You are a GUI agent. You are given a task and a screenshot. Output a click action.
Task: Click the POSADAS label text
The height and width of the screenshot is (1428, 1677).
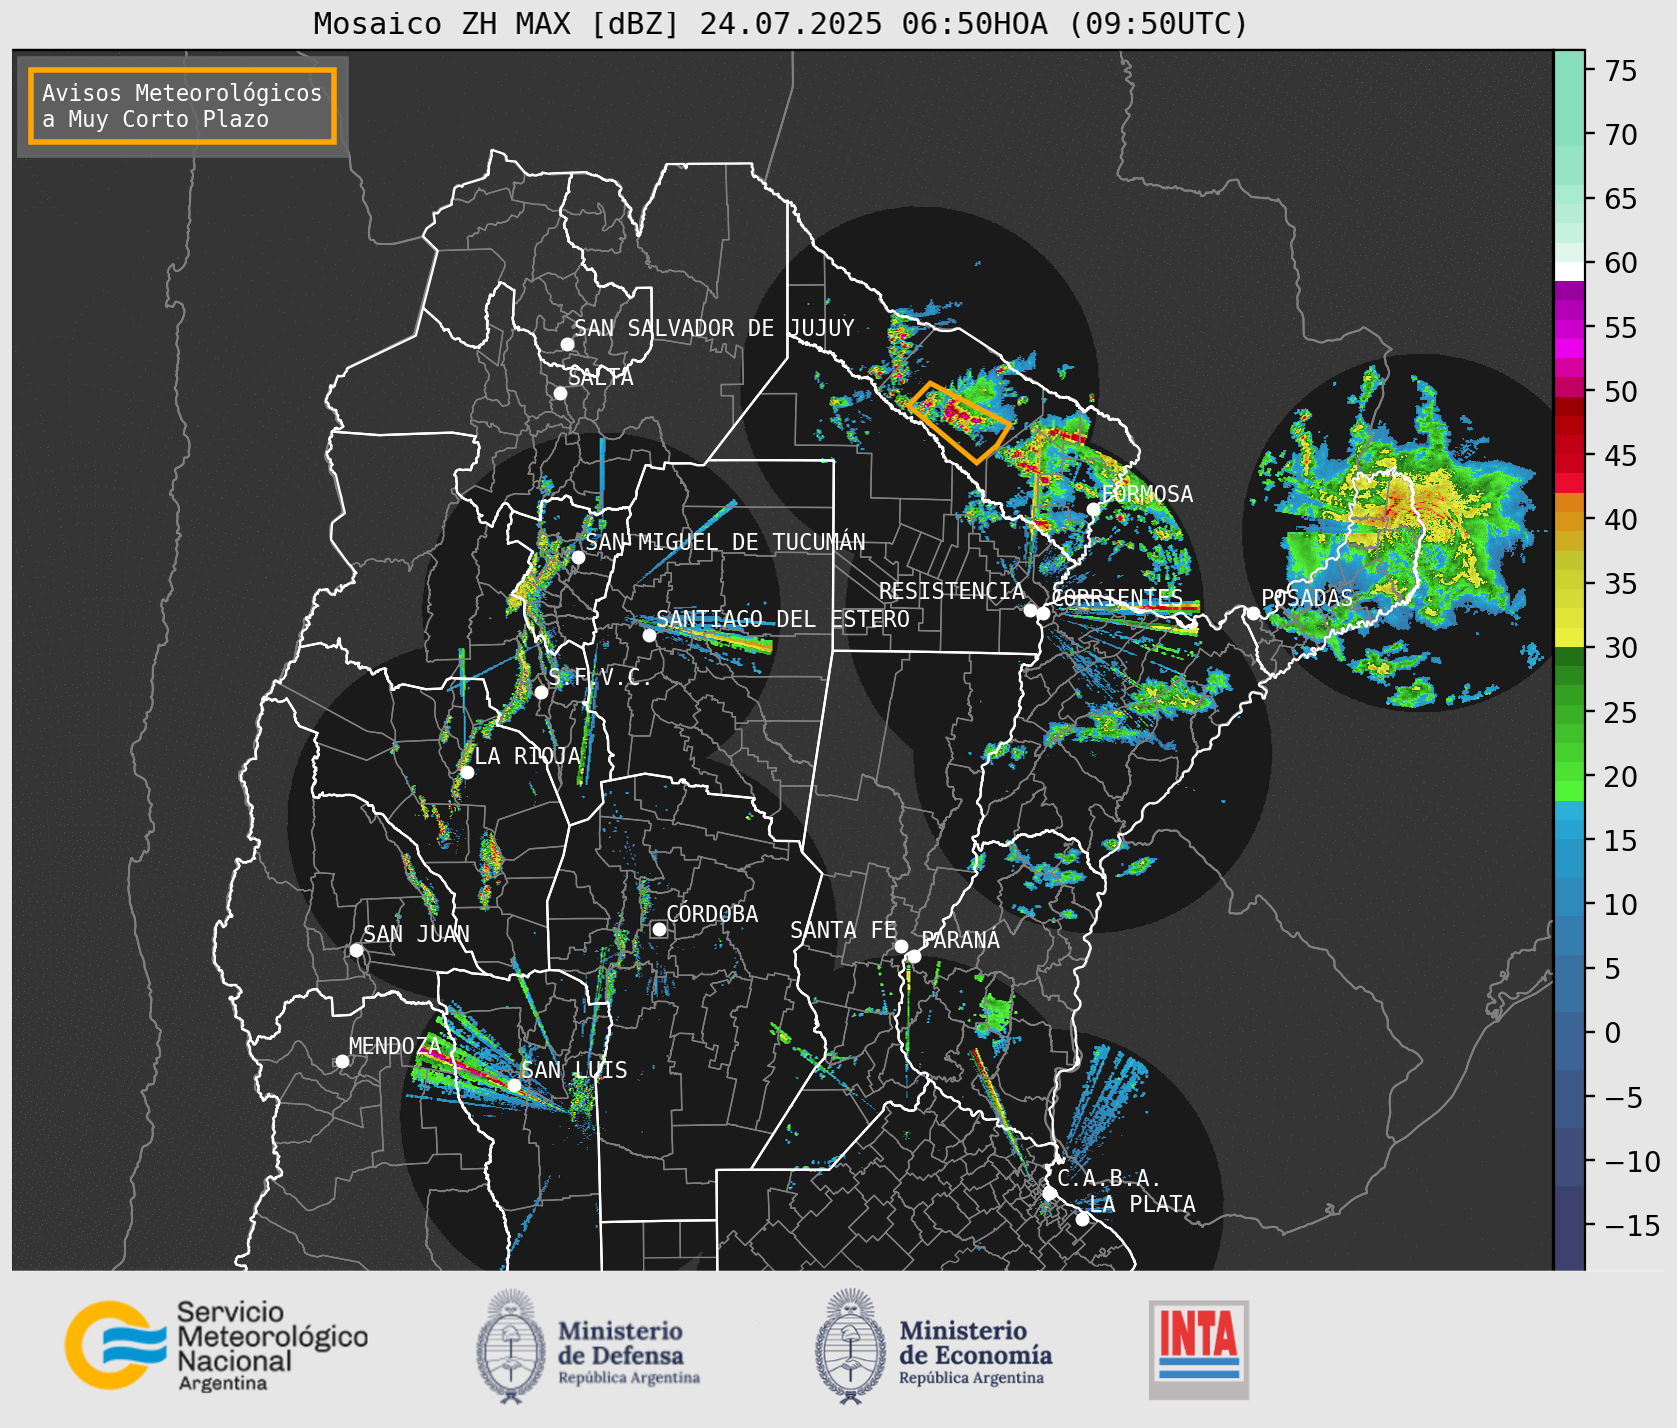[x=1306, y=598]
